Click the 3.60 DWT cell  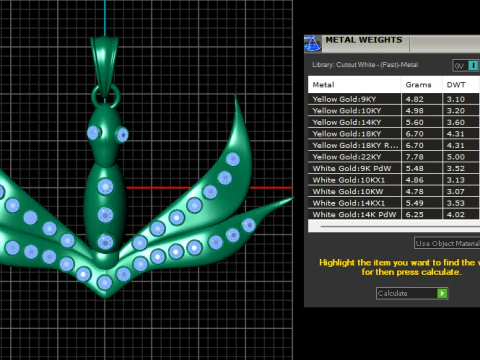click(x=461, y=122)
